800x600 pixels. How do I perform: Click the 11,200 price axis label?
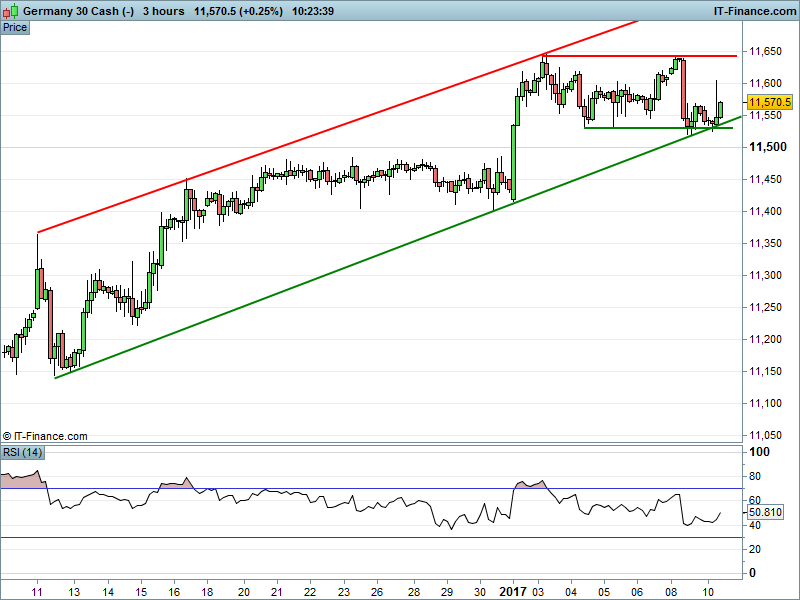(765, 339)
